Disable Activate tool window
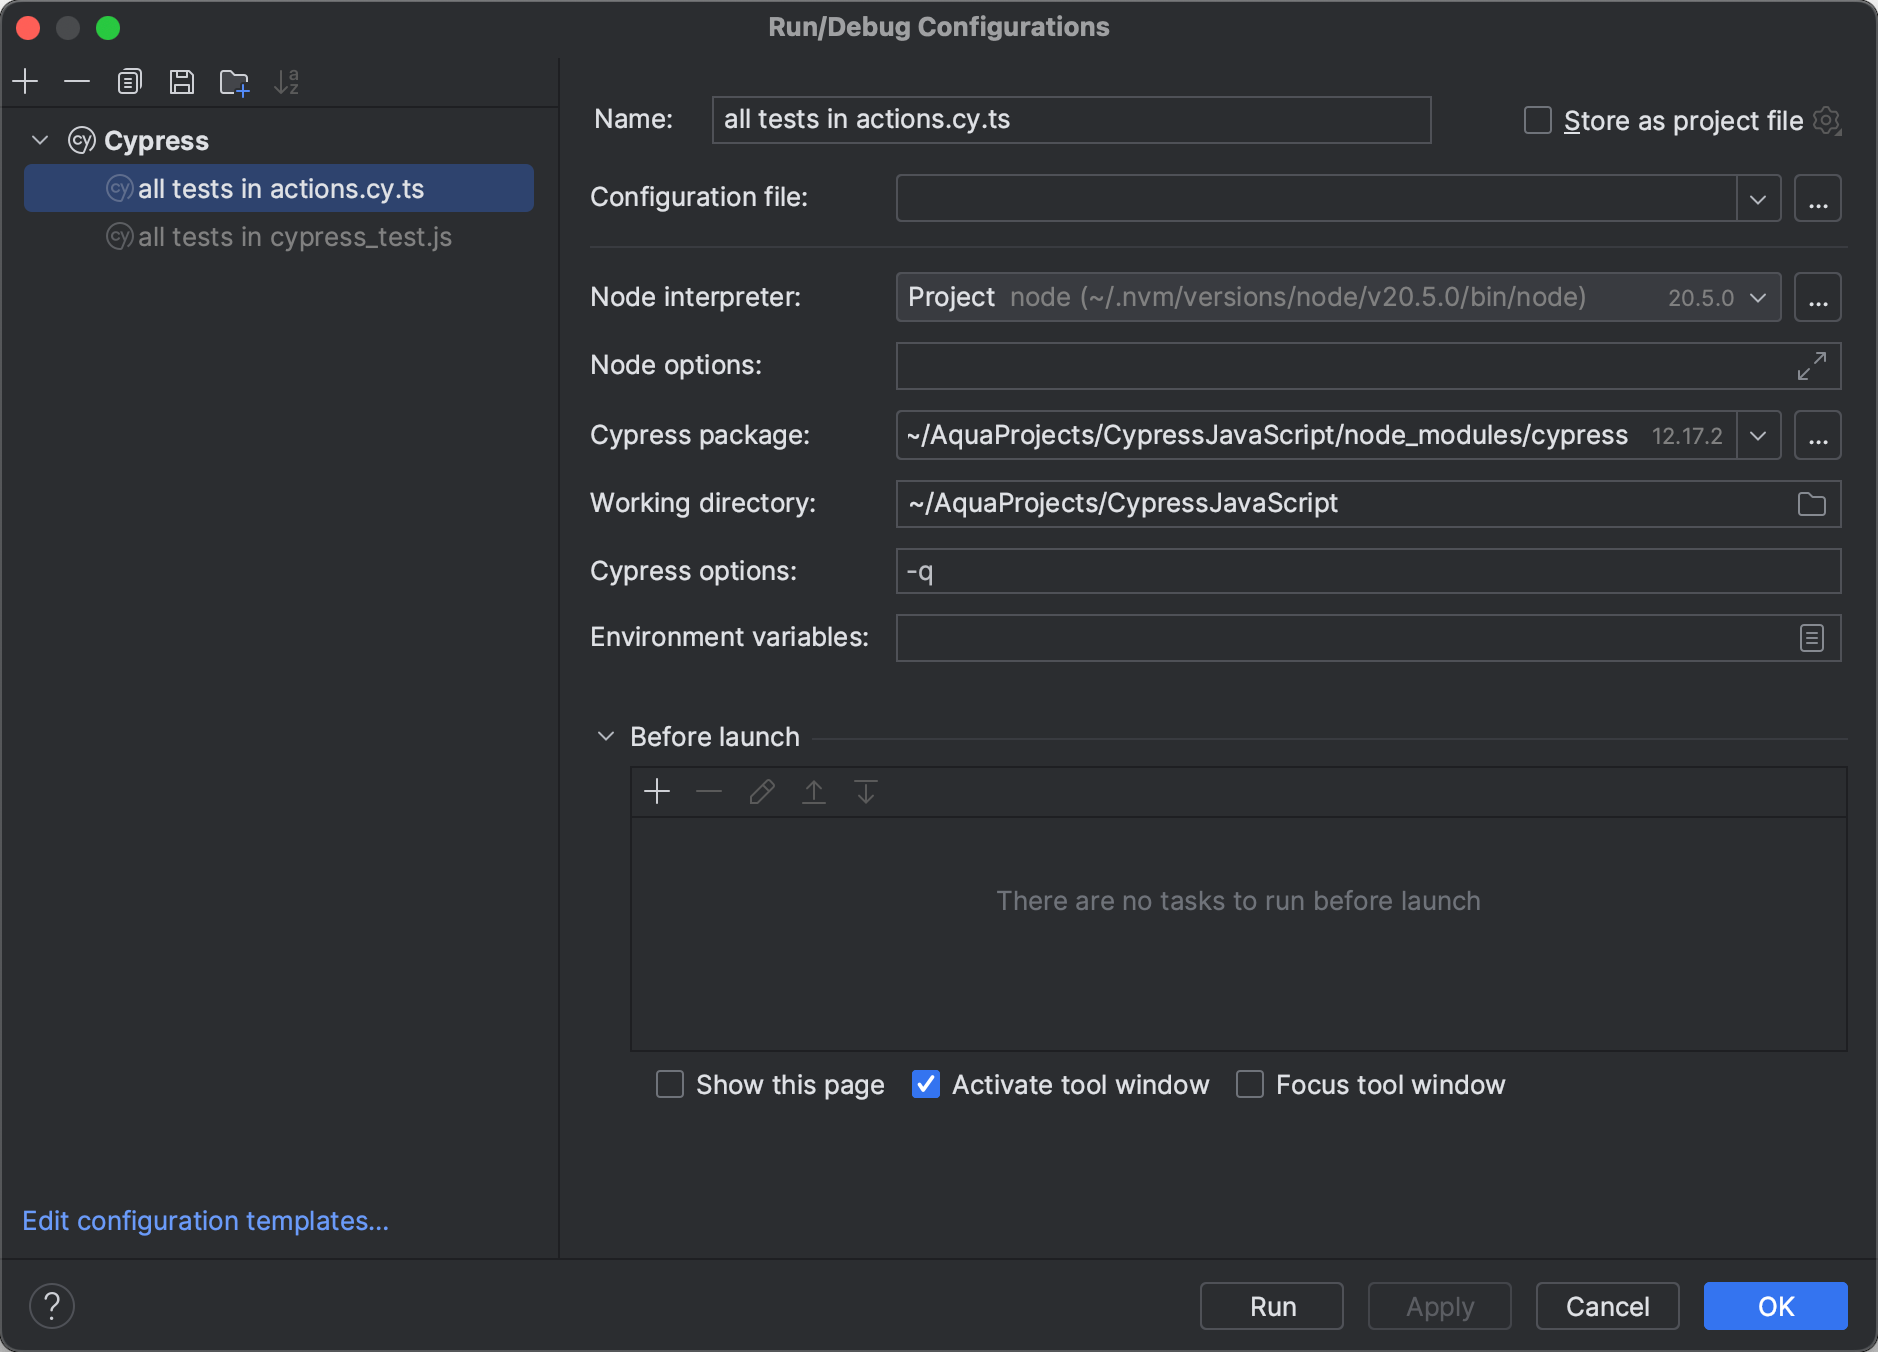 coord(925,1084)
